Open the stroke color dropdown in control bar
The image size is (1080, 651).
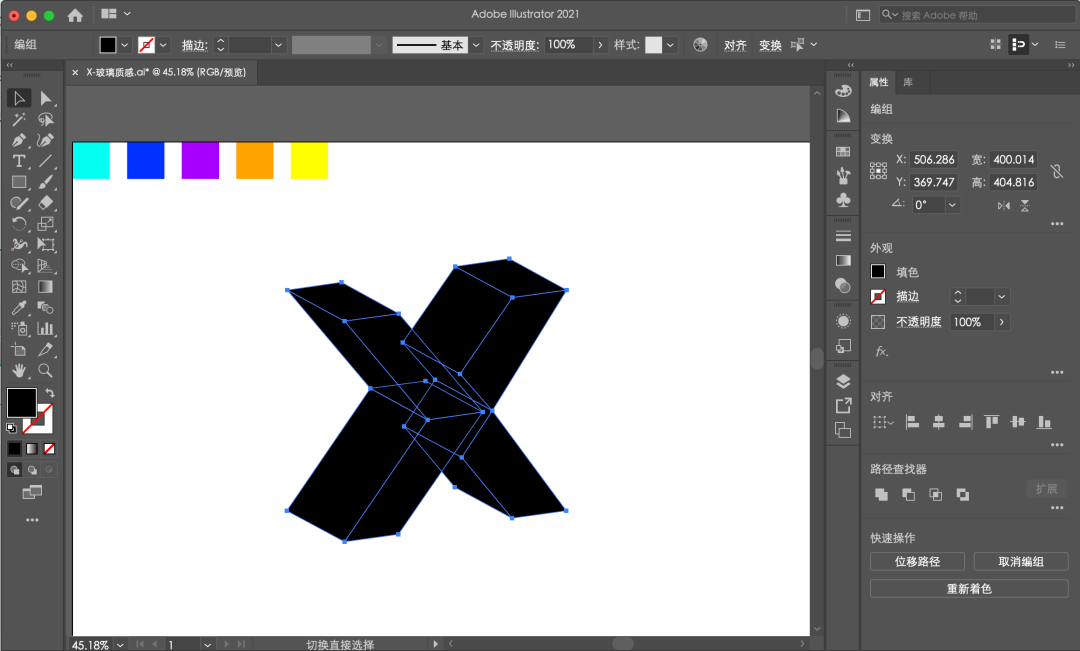[x=163, y=45]
